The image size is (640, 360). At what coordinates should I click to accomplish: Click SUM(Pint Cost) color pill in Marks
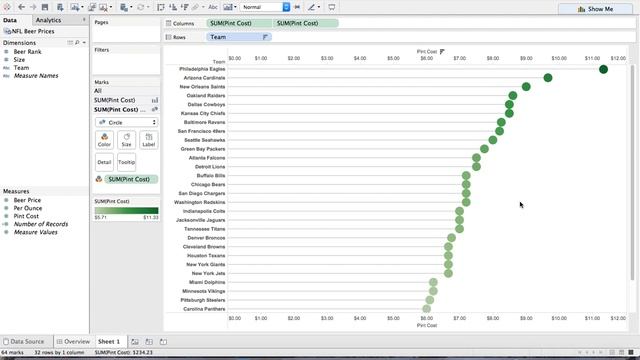pyautogui.click(x=131, y=179)
